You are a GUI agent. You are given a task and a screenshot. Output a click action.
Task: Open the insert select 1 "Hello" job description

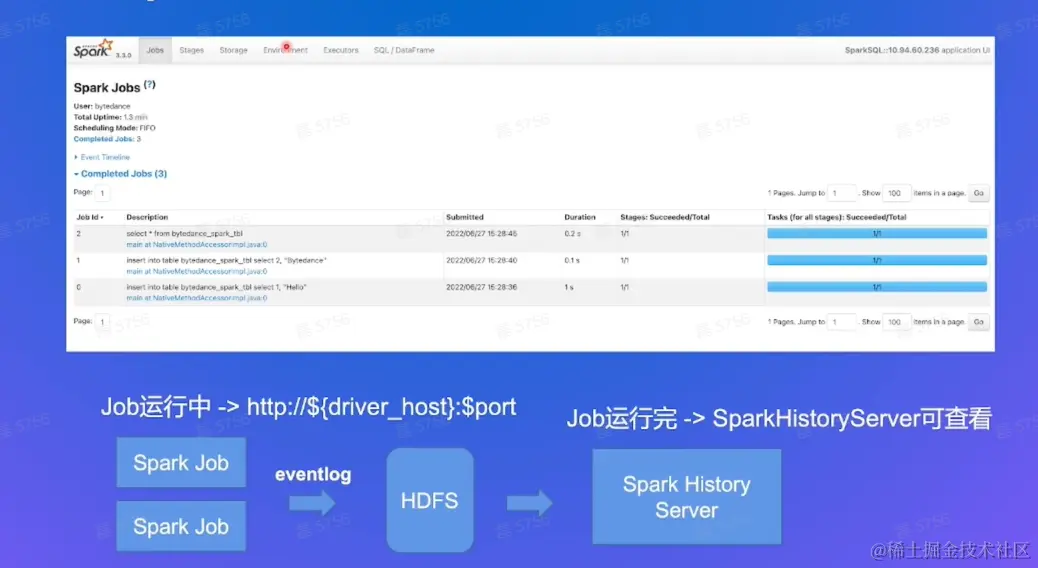(x=216, y=287)
